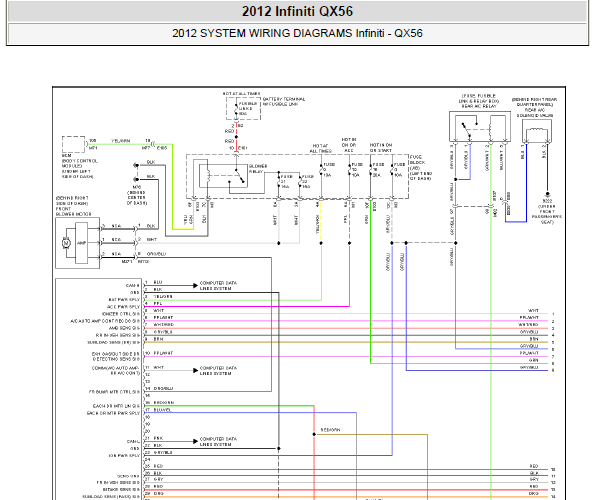Click 'BATTERY TERMINAL W/ FUSIBLE LINK' label

click(x=284, y=101)
